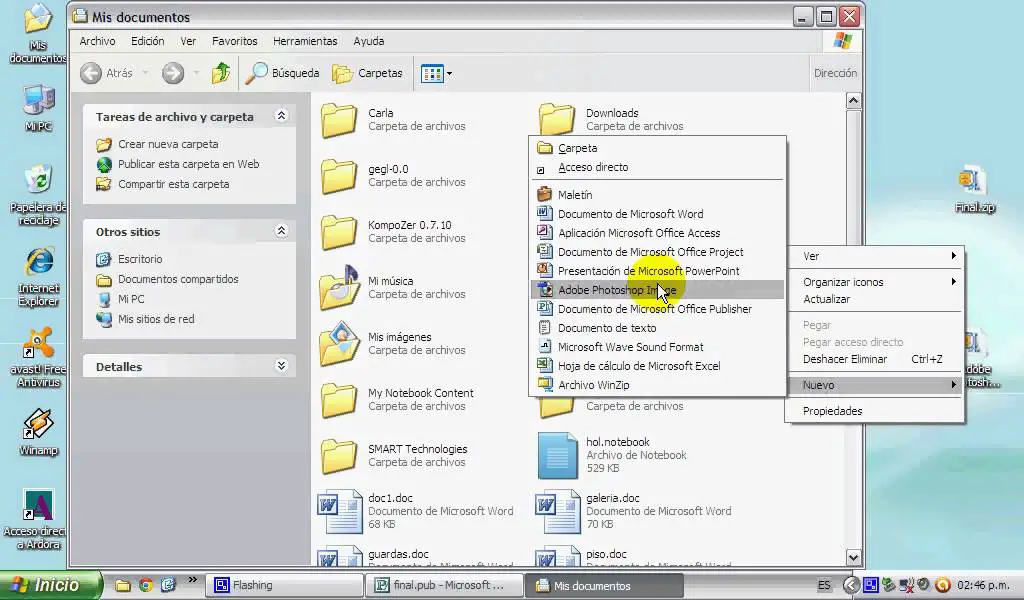The height and width of the screenshot is (600, 1024).
Task: Choose Documento de Microsoft Office Project
Action: click(657, 252)
